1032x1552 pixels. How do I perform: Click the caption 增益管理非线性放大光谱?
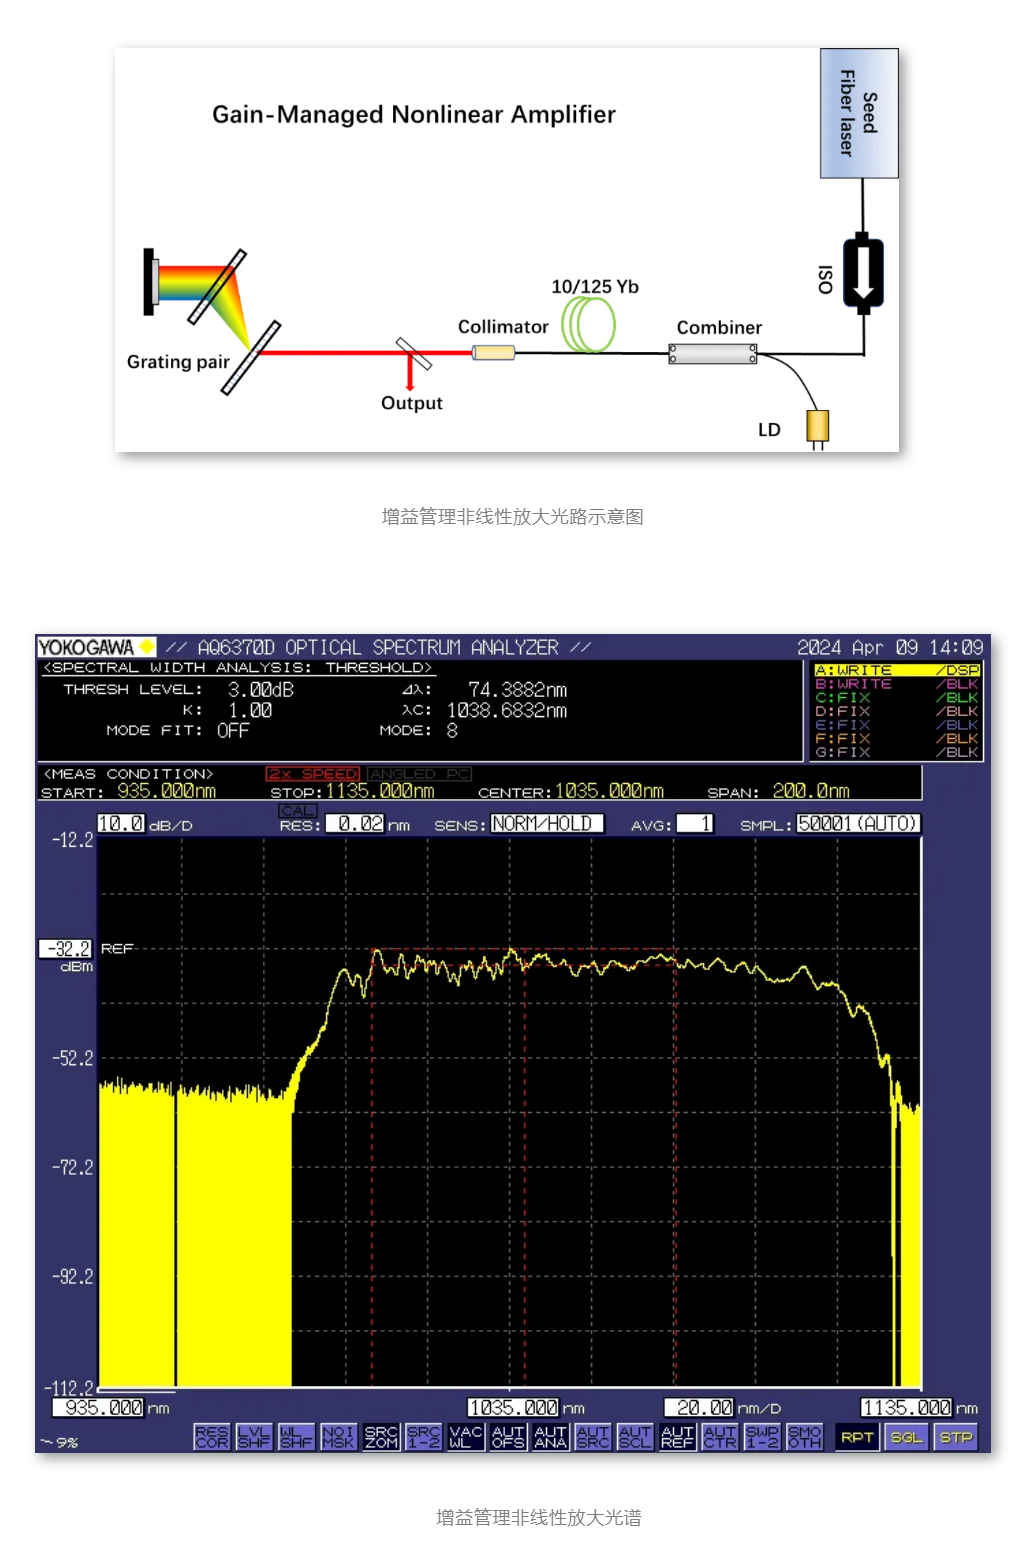539,1517
